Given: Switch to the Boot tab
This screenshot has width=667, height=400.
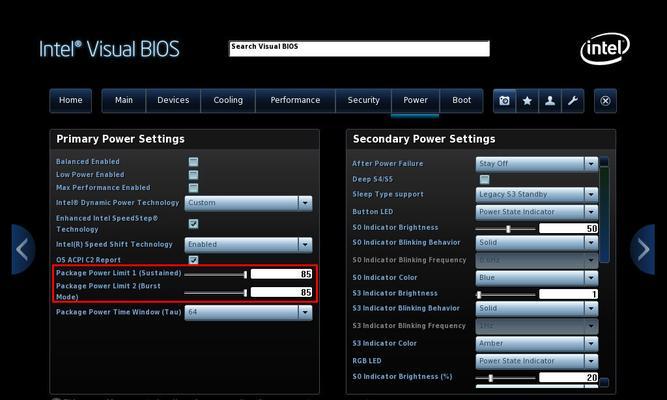Looking at the screenshot, I should pyautogui.click(x=462, y=101).
